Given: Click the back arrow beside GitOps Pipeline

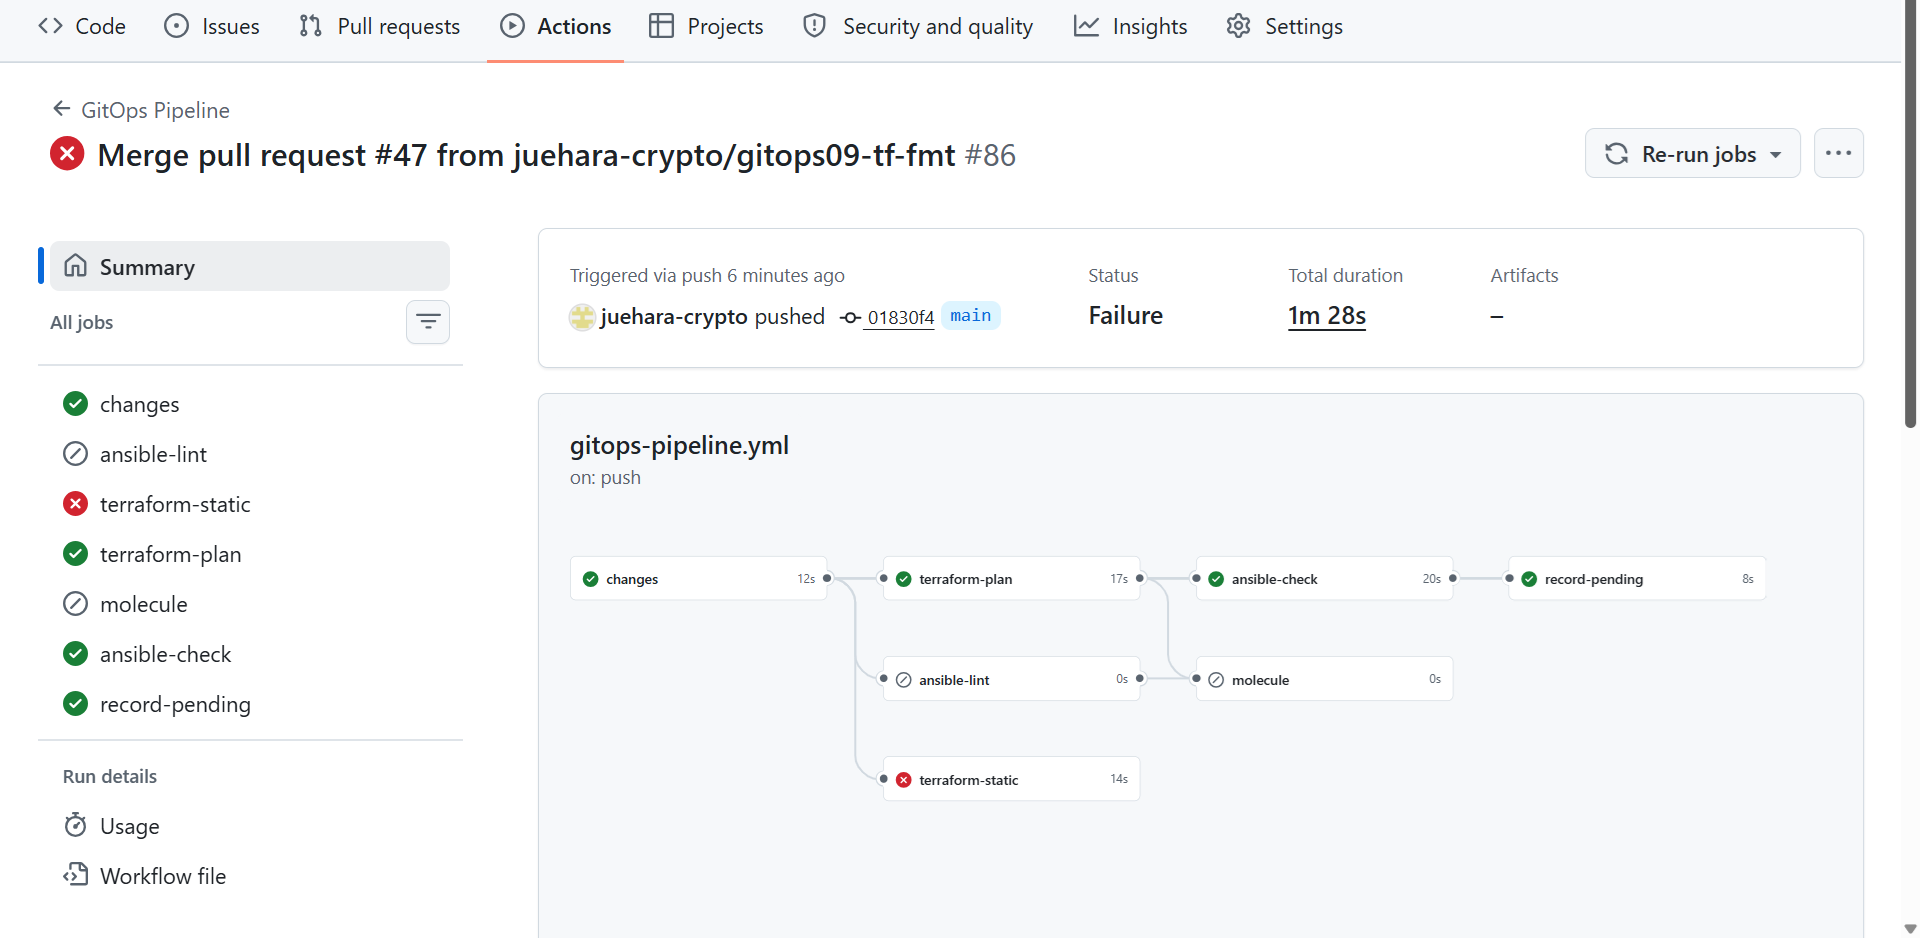Looking at the screenshot, I should 62,109.
